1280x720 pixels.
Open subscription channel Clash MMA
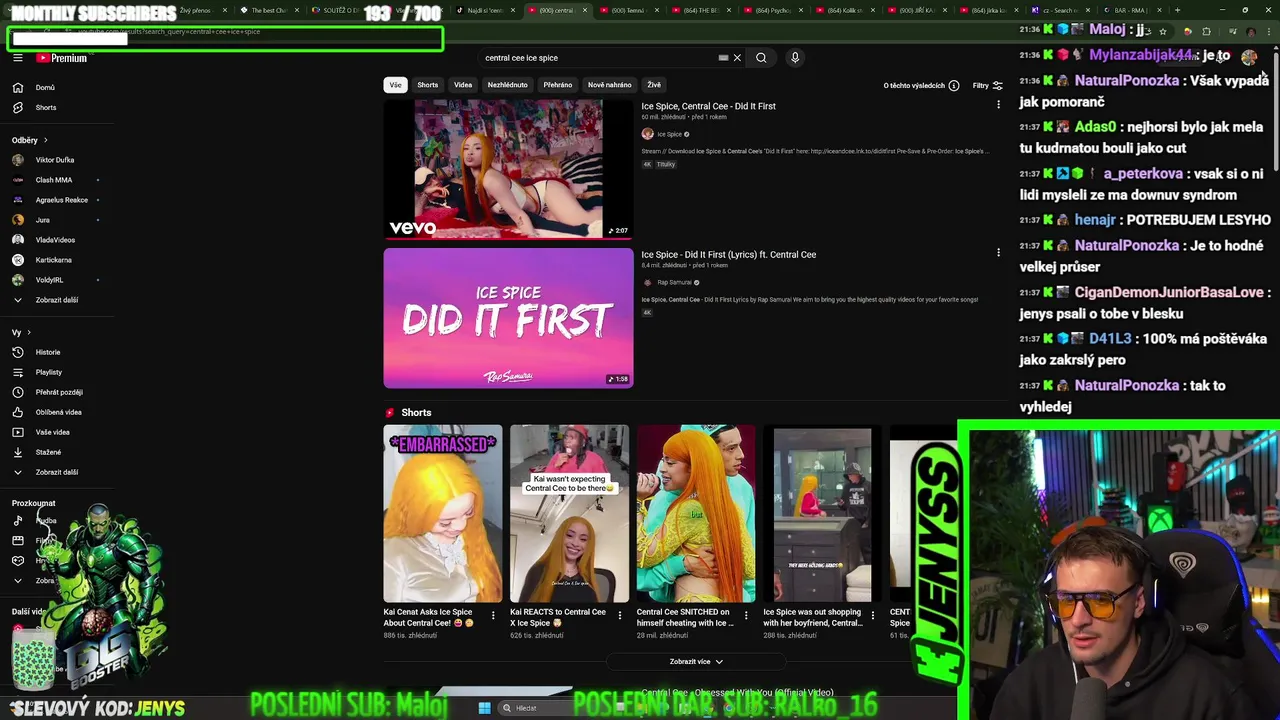click(54, 180)
